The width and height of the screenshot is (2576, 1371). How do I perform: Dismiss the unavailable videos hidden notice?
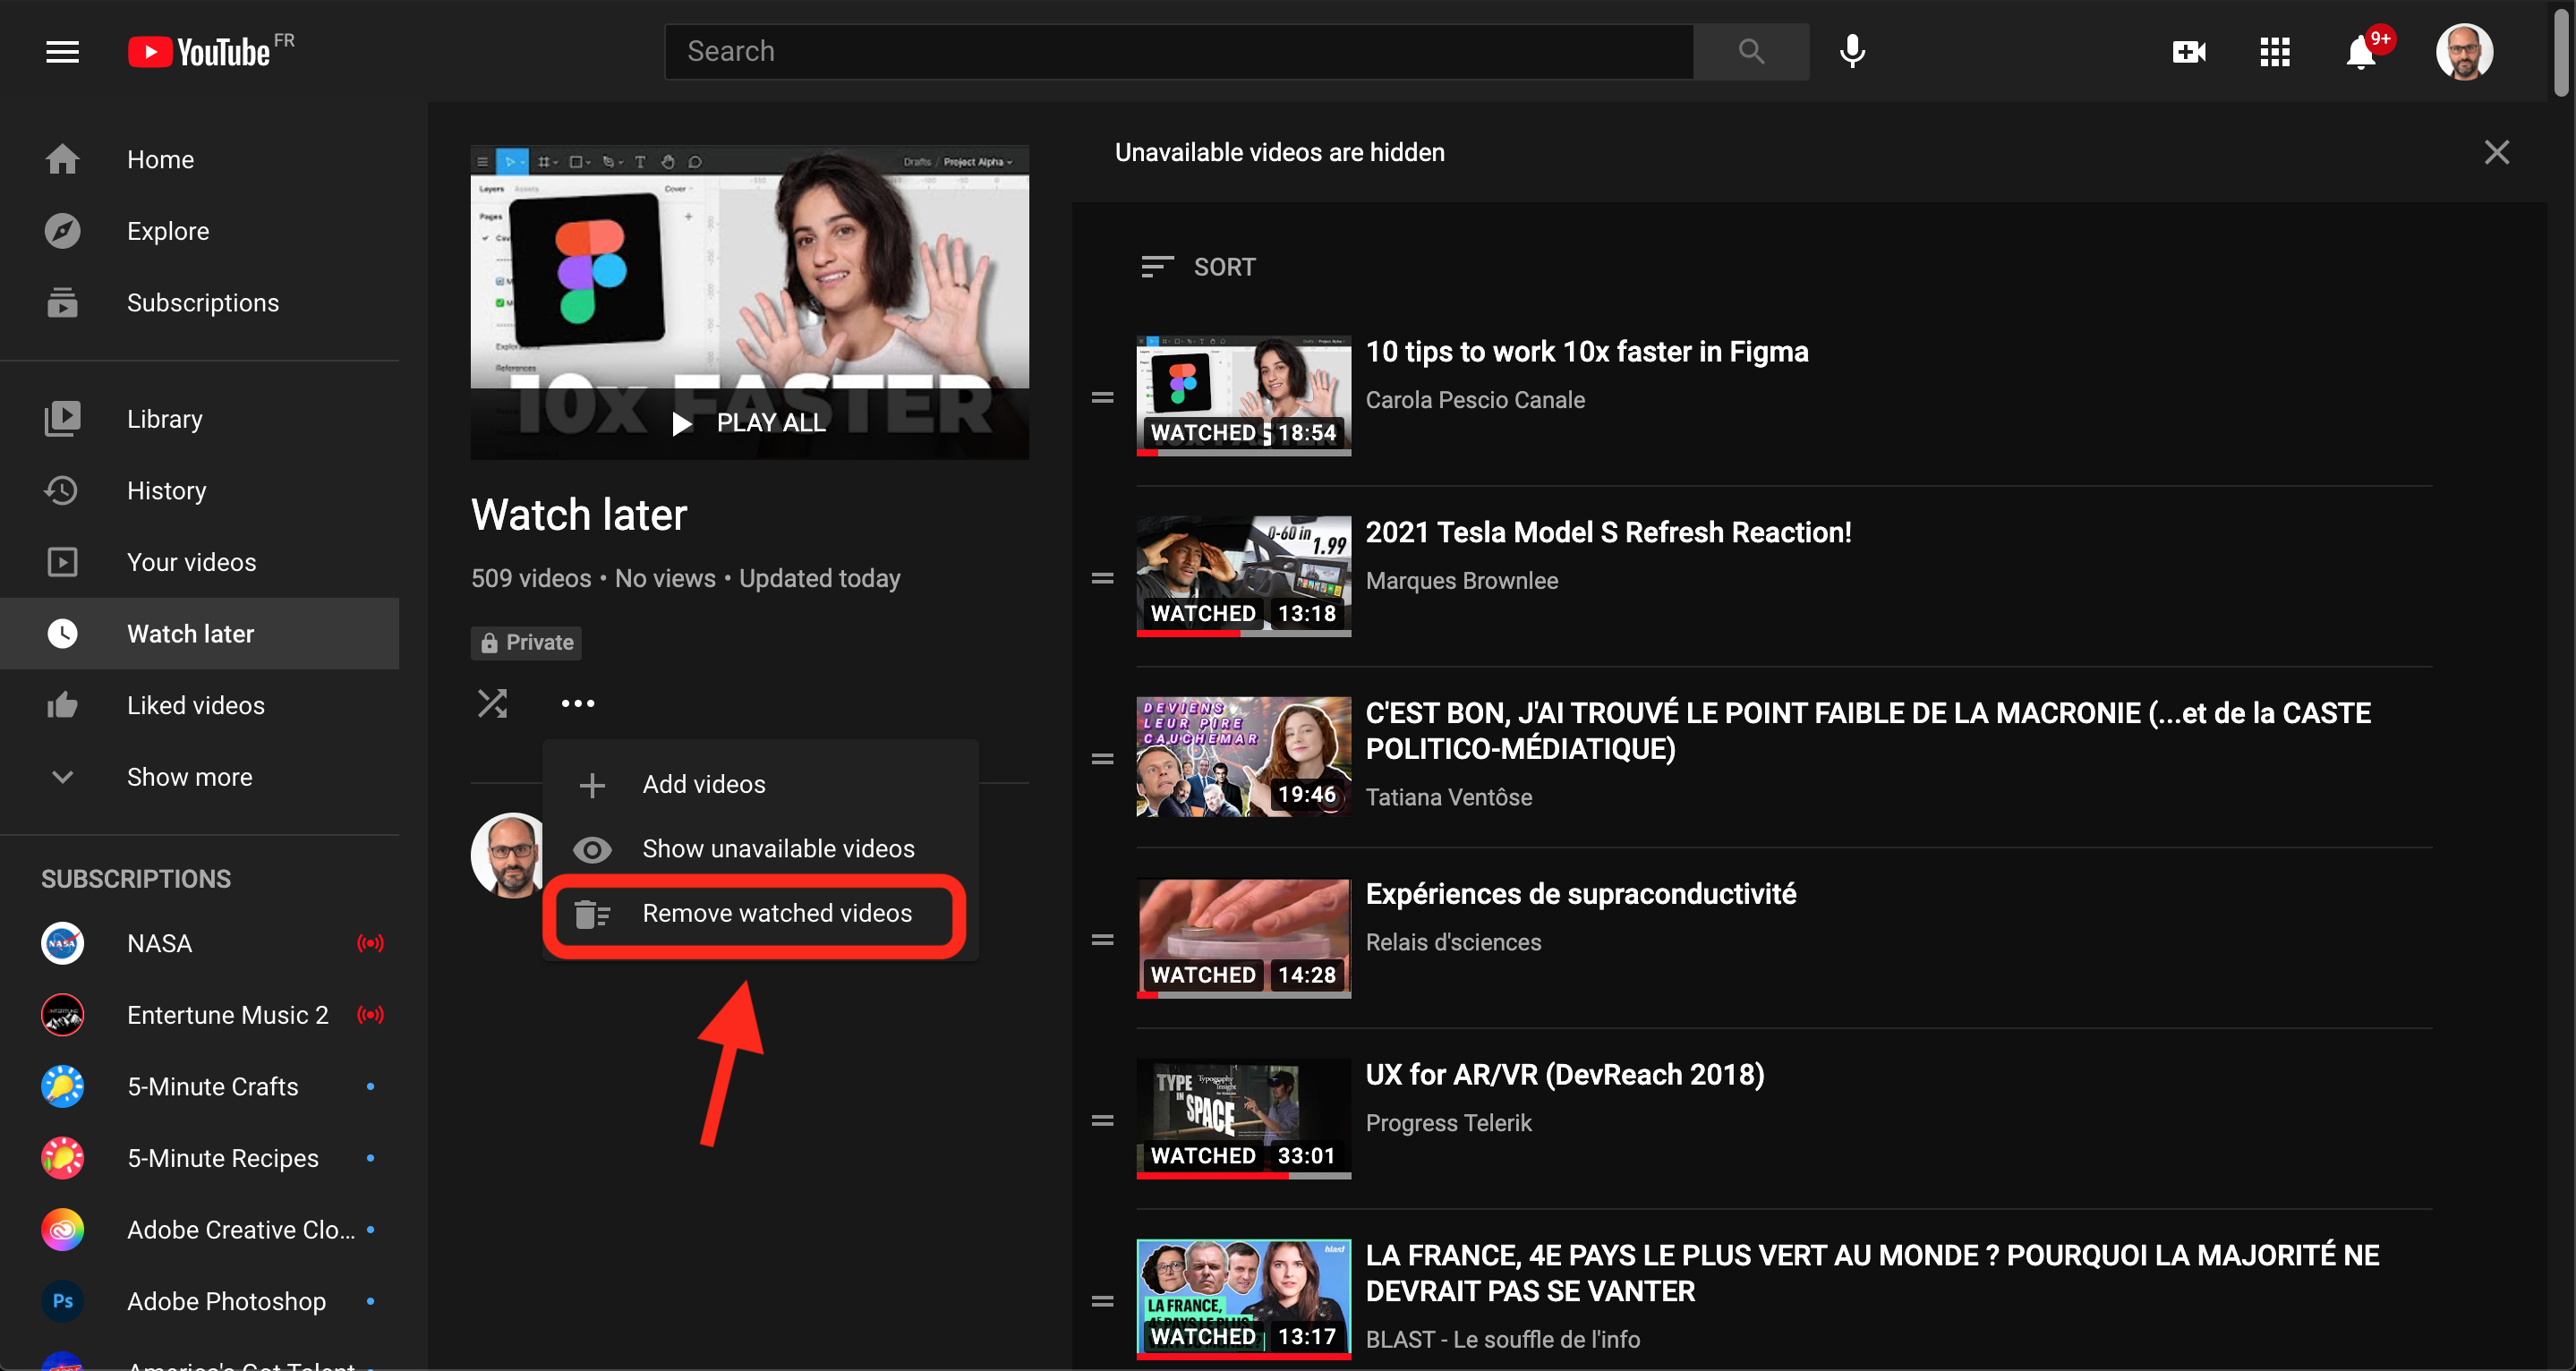2496,152
